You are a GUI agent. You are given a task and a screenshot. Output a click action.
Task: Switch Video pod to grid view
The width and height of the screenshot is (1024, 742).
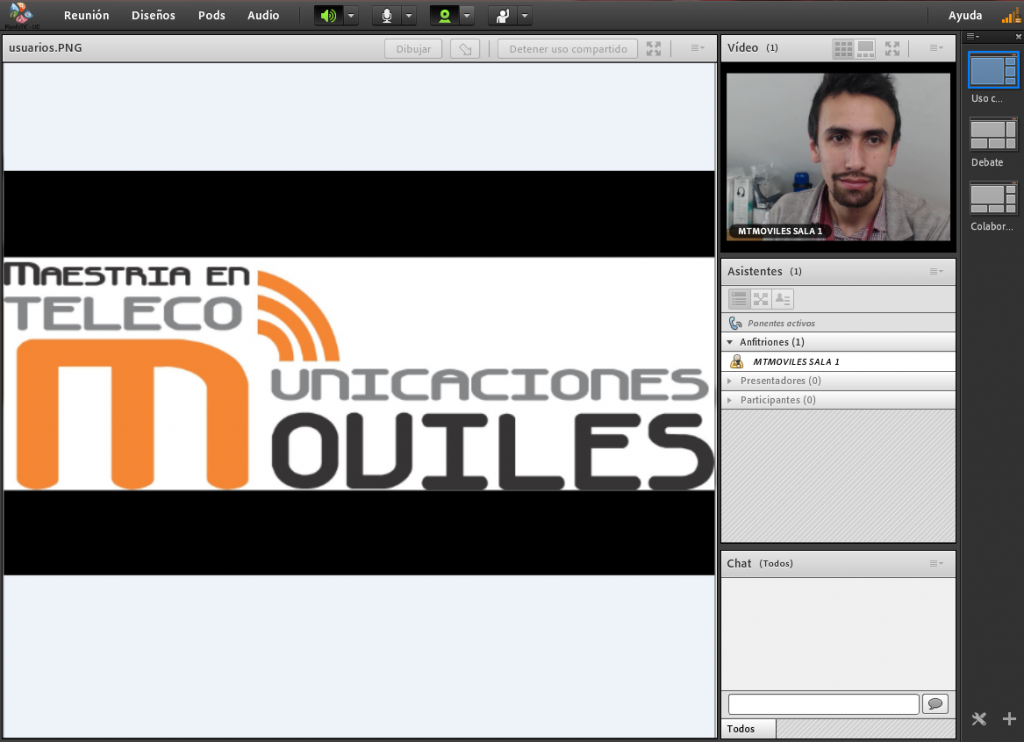845,48
